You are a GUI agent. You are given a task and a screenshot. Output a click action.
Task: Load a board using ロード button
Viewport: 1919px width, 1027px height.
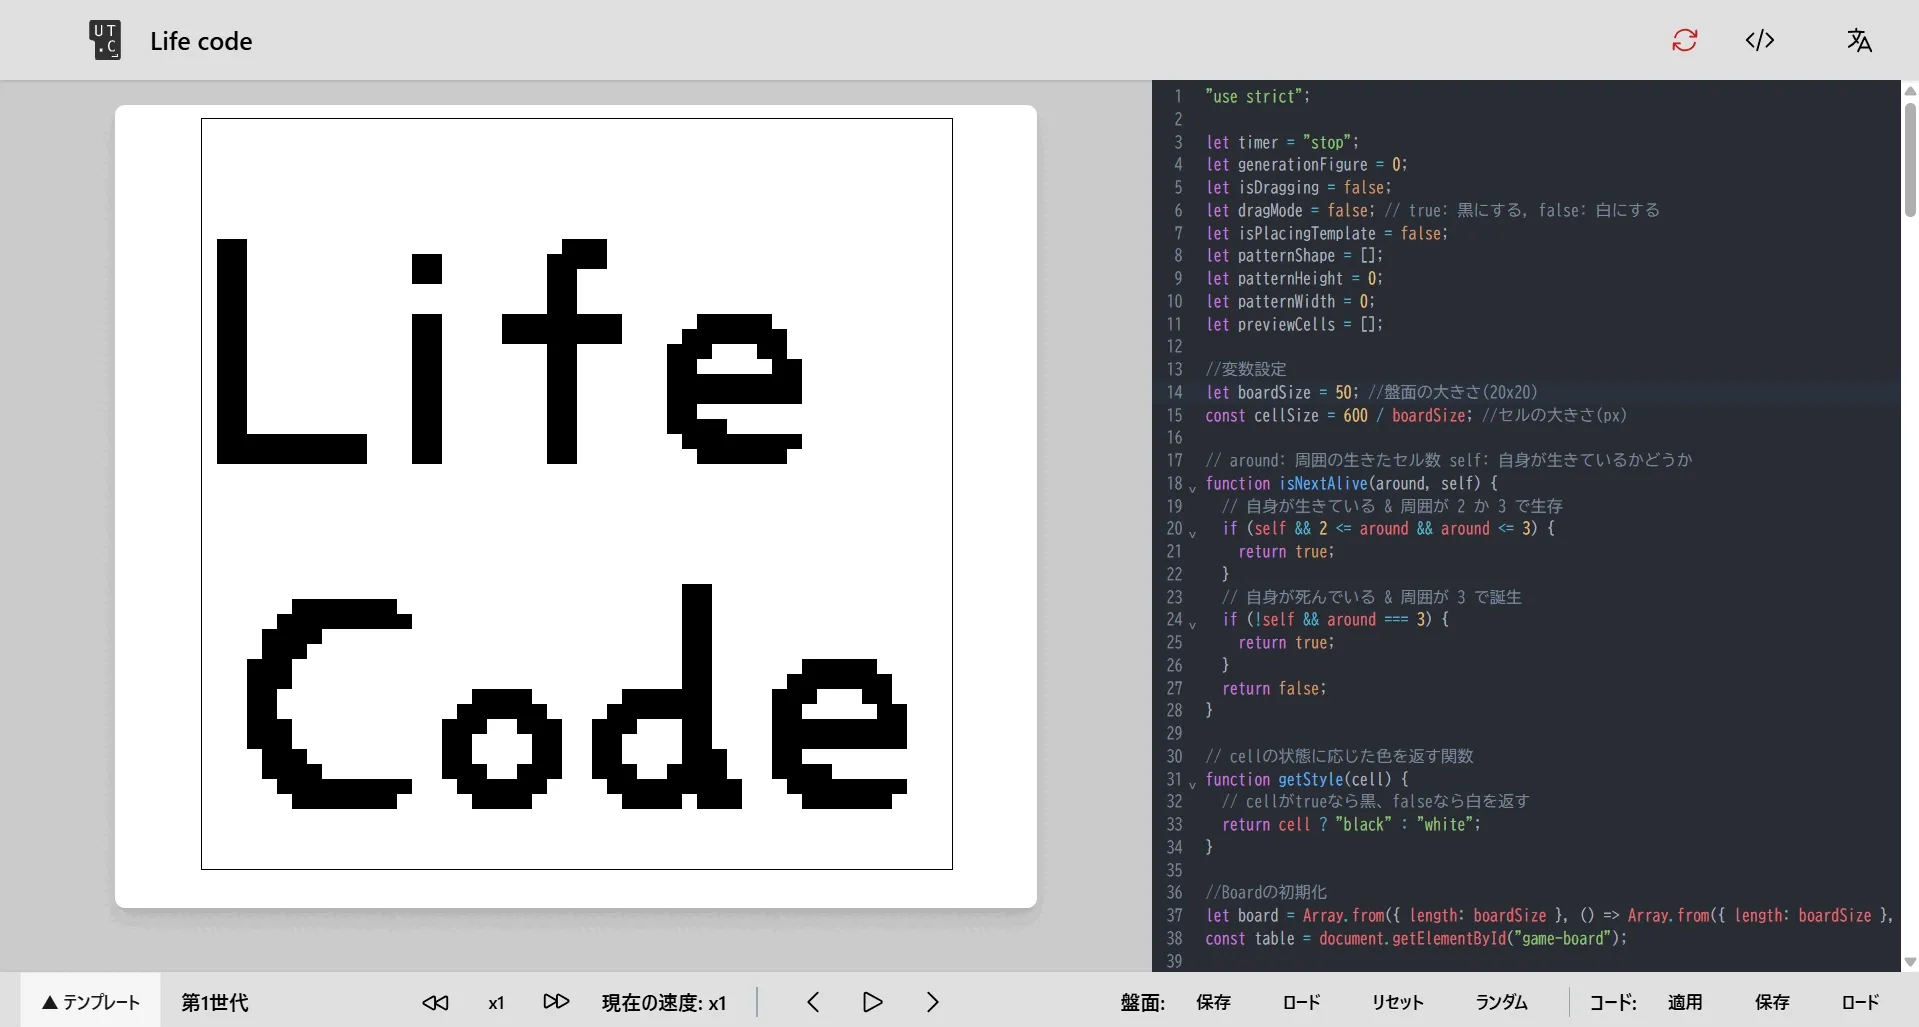(x=1300, y=1002)
